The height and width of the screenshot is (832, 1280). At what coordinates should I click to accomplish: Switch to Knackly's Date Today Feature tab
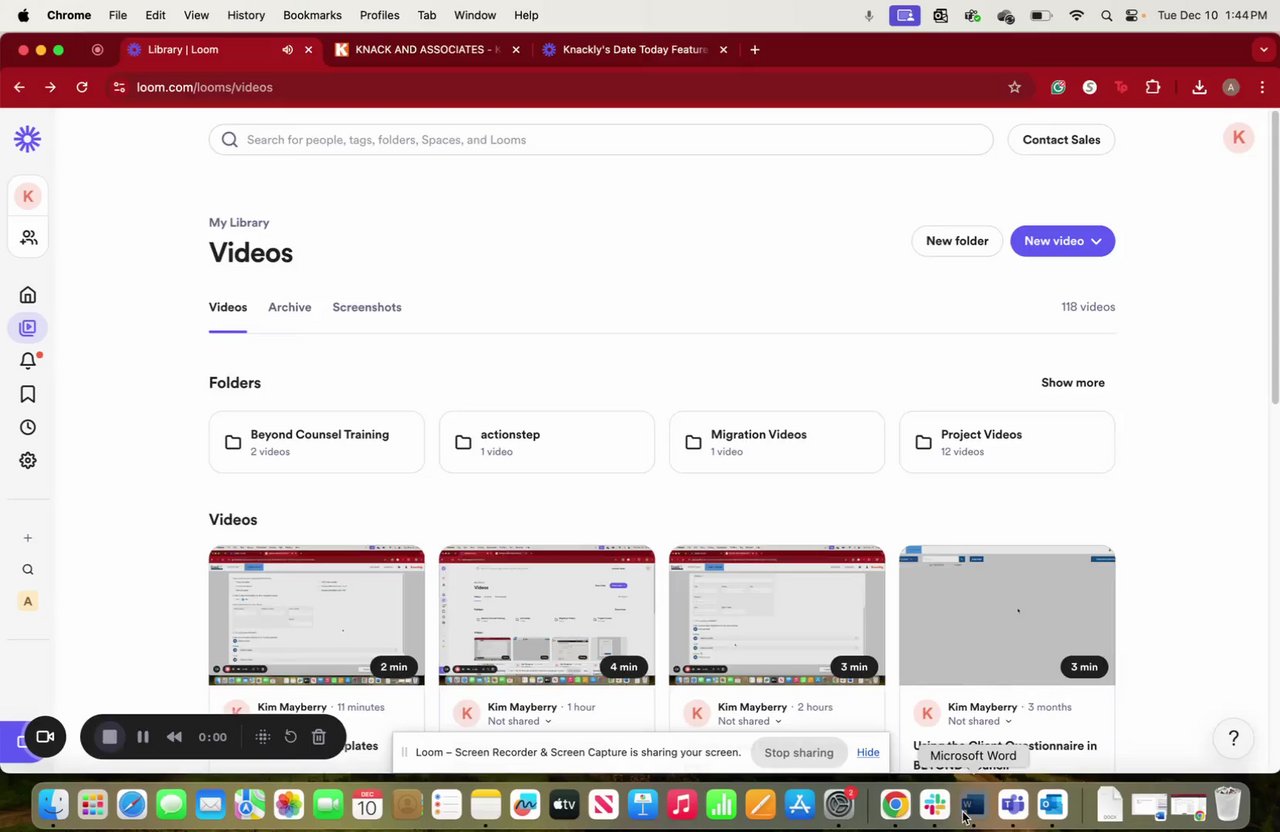635,49
